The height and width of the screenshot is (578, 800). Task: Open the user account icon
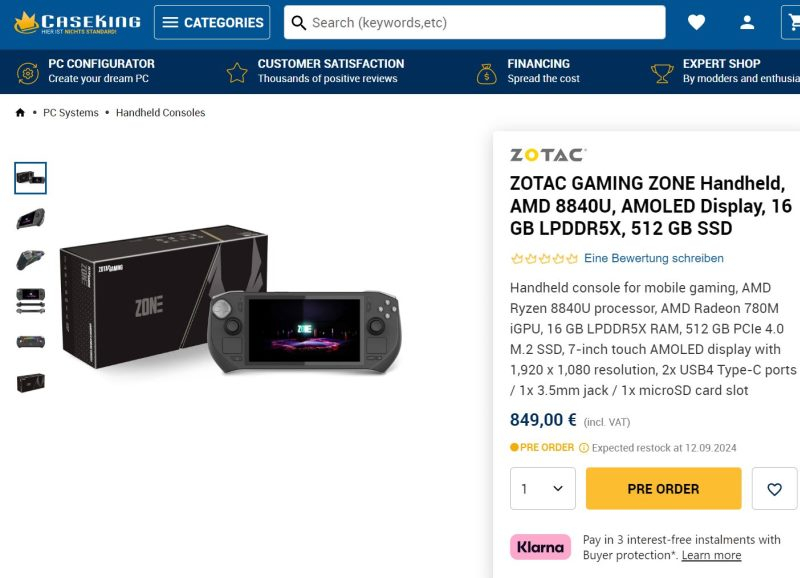[x=747, y=22]
